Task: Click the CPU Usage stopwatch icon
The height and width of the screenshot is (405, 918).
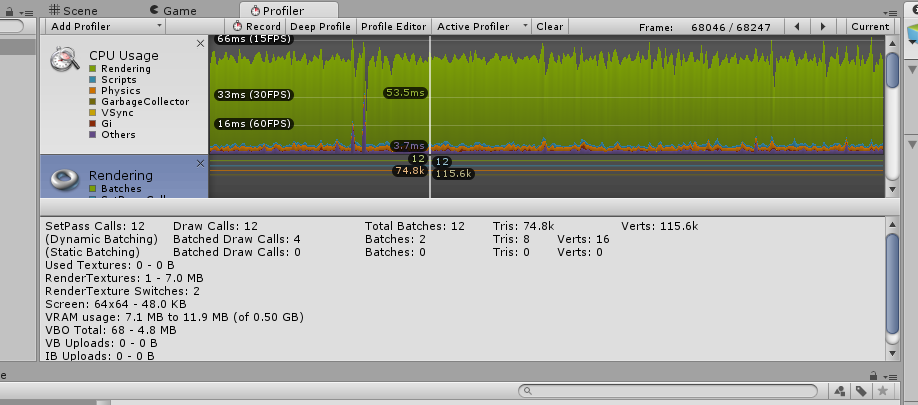Action: 64,60
